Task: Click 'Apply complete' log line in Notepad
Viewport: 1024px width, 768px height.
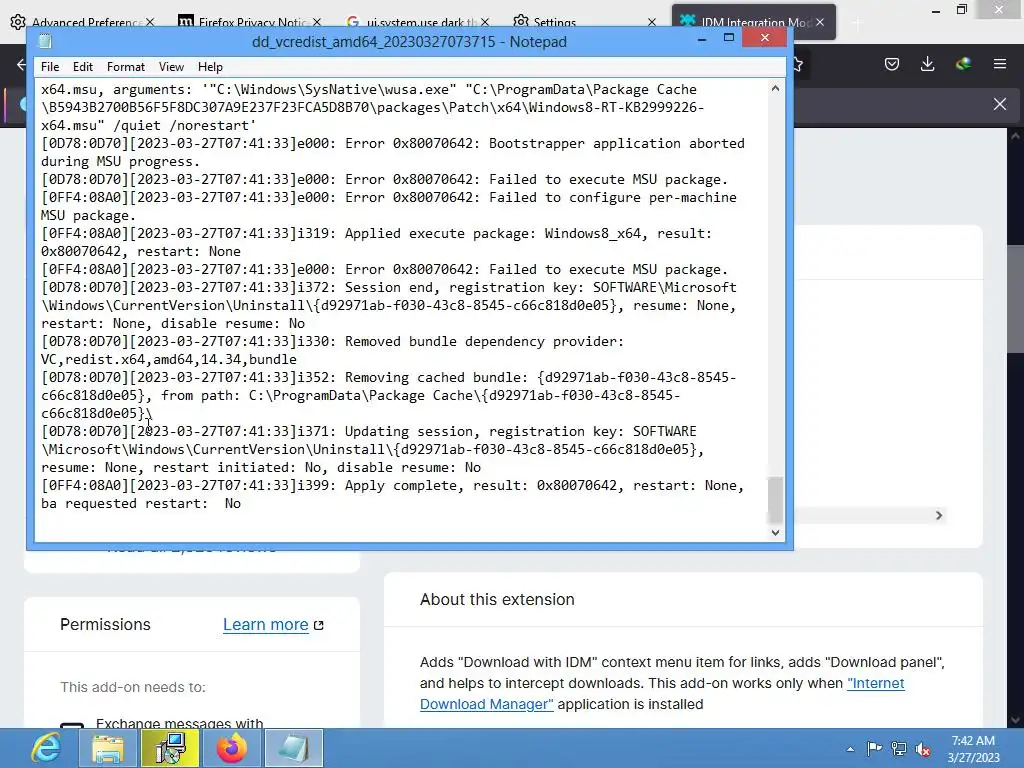Action: (392, 485)
